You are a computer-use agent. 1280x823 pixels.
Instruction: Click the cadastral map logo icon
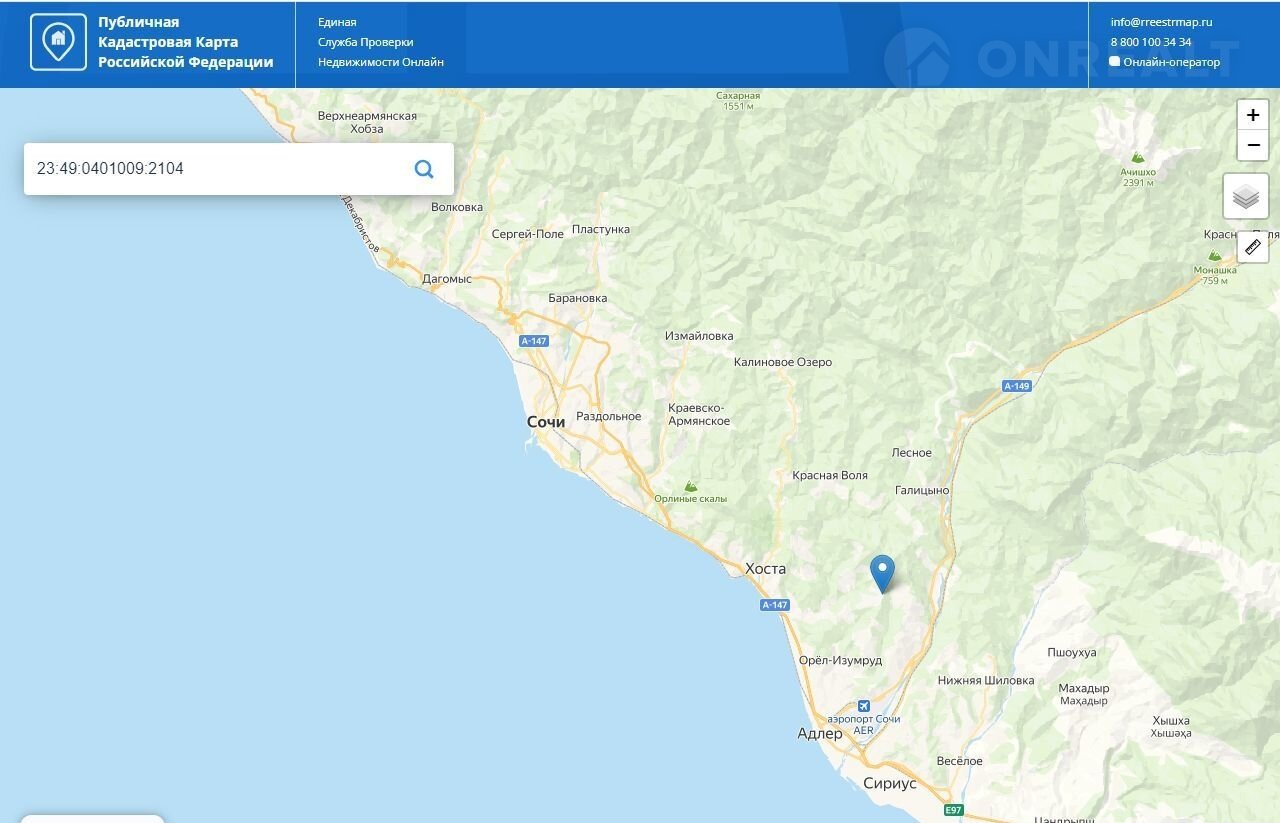[x=58, y=42]
